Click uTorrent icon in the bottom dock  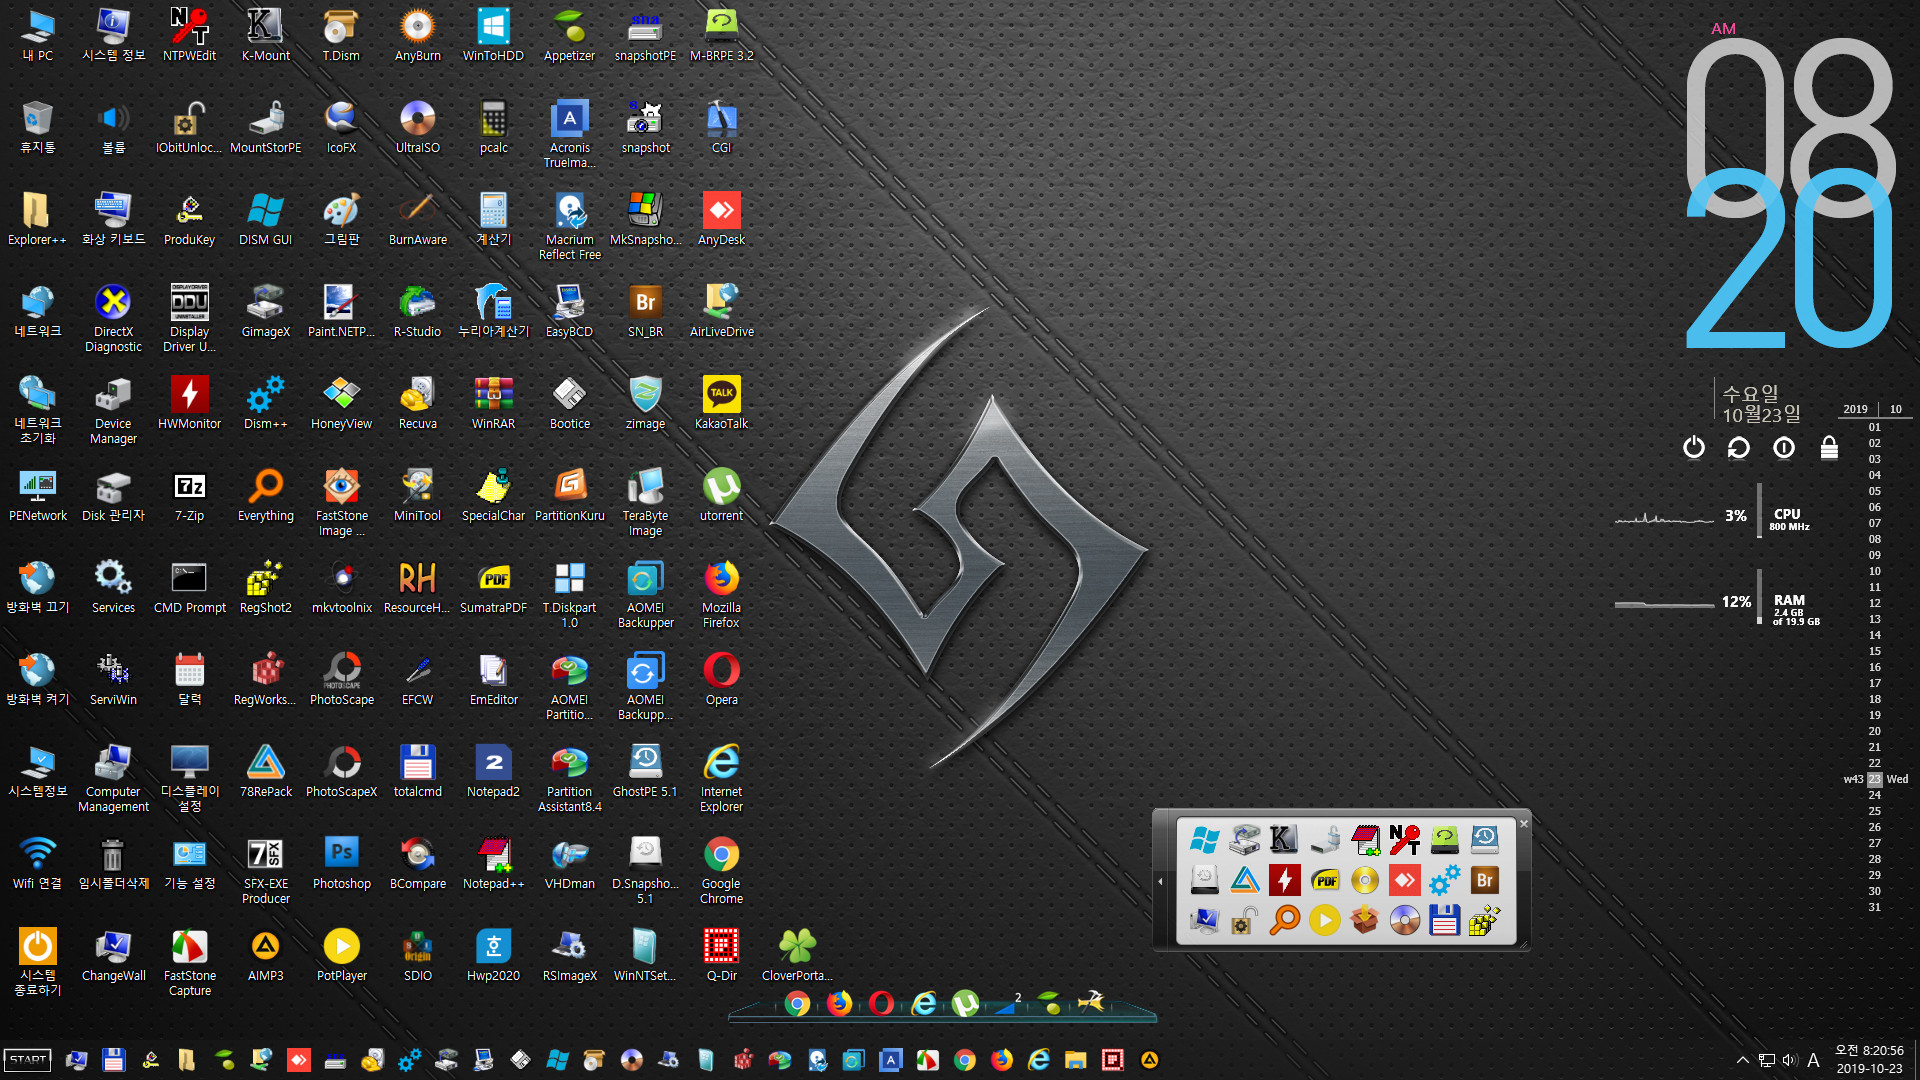[x=965, y=1002]
